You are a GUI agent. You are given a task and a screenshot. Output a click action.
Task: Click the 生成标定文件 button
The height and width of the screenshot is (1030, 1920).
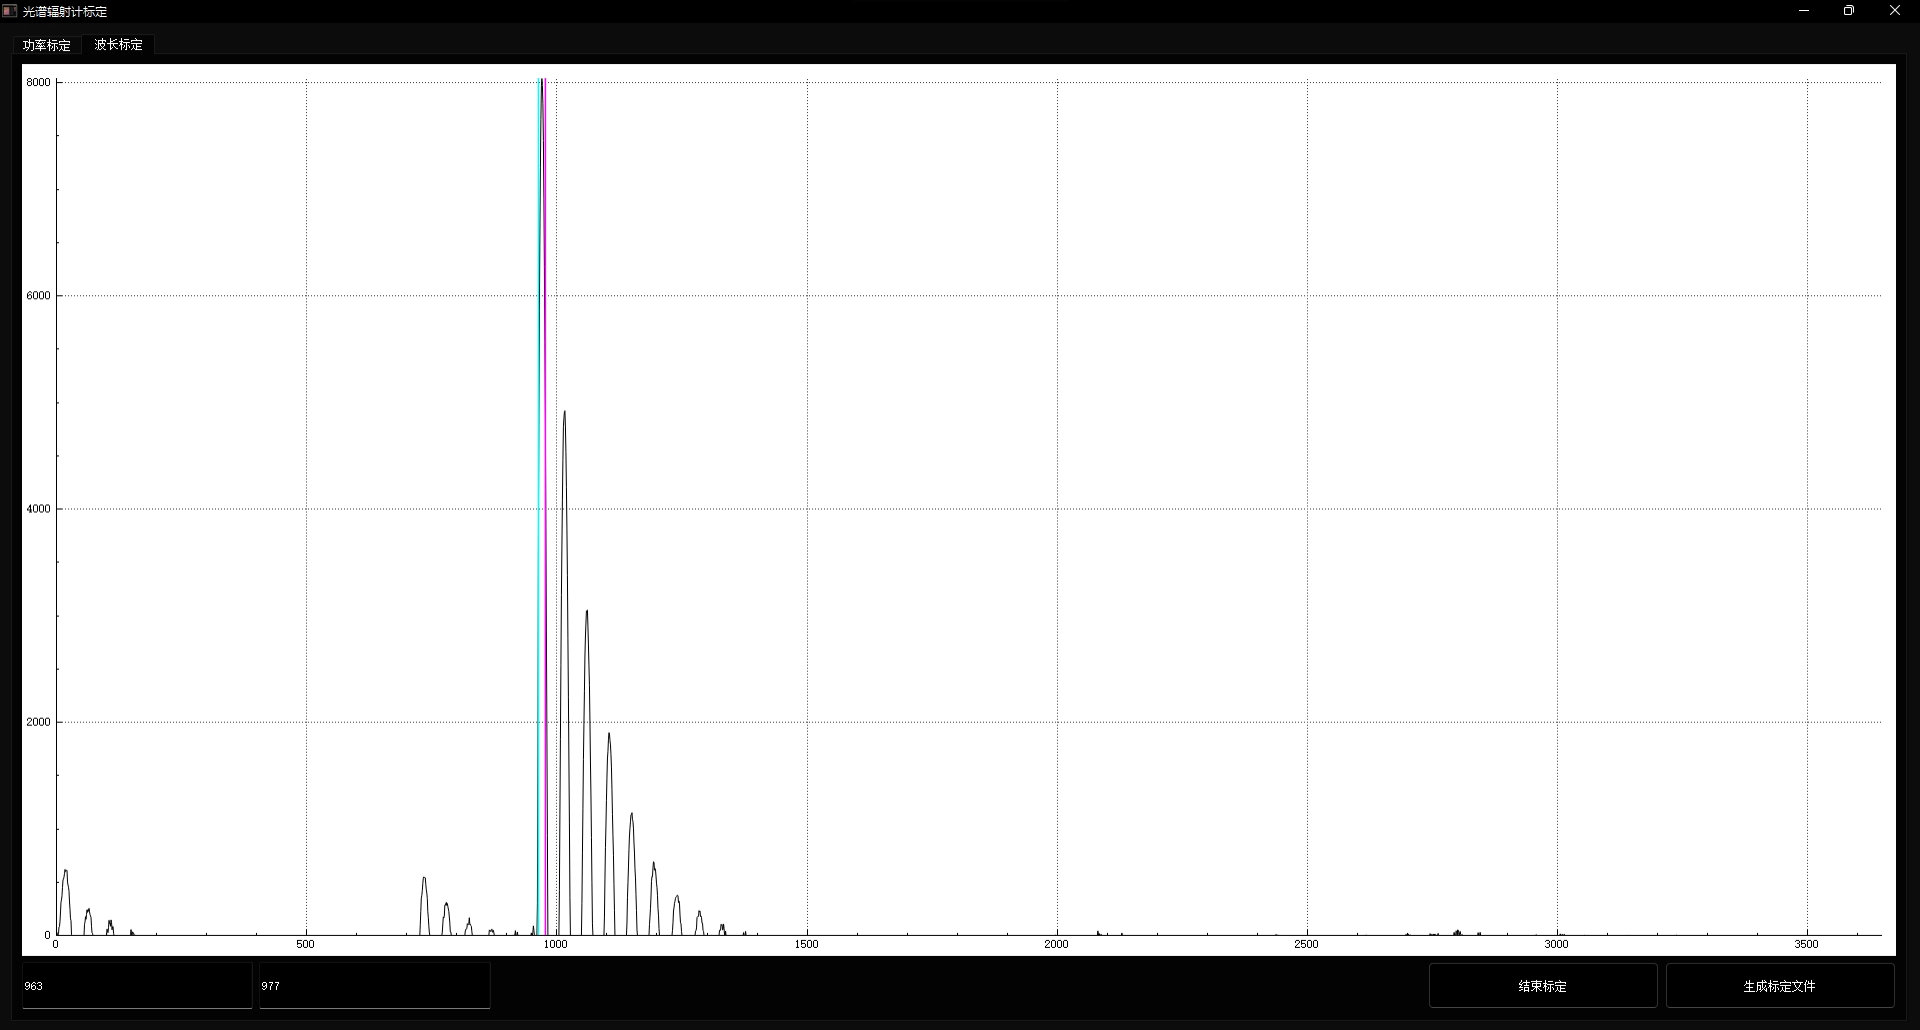1779,986
